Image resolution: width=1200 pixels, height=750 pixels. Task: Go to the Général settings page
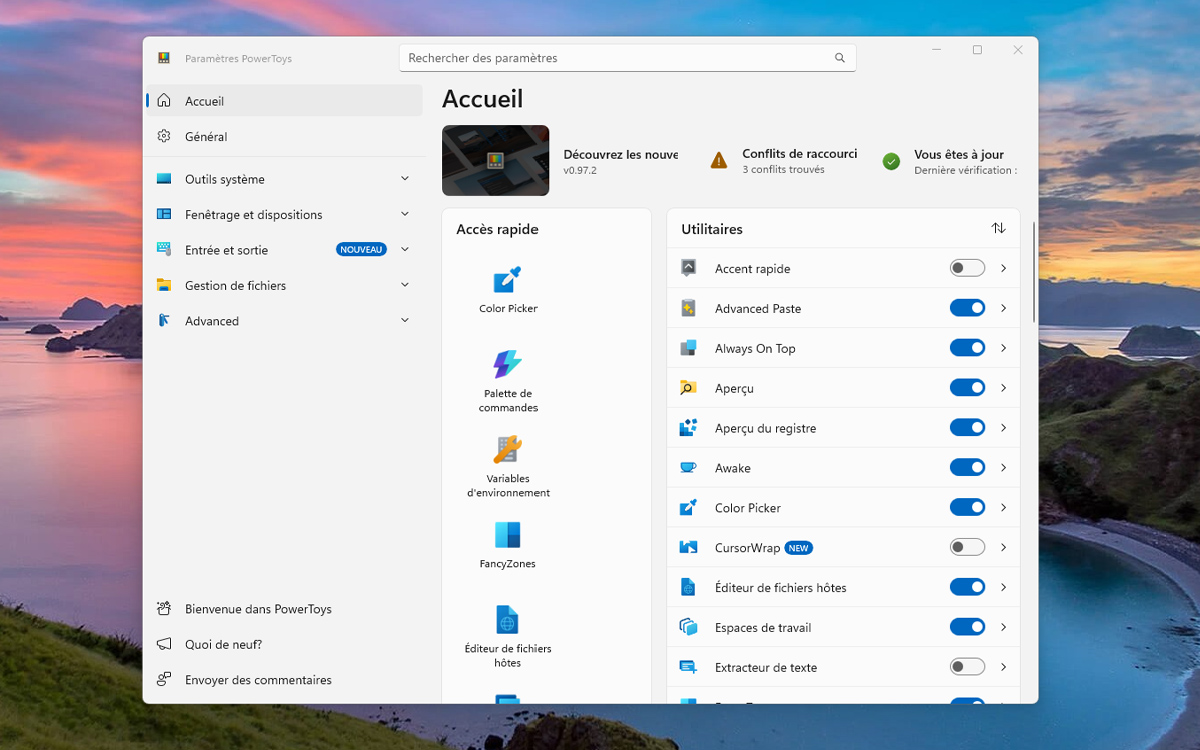pyautogui.click(x=206, y=137)
